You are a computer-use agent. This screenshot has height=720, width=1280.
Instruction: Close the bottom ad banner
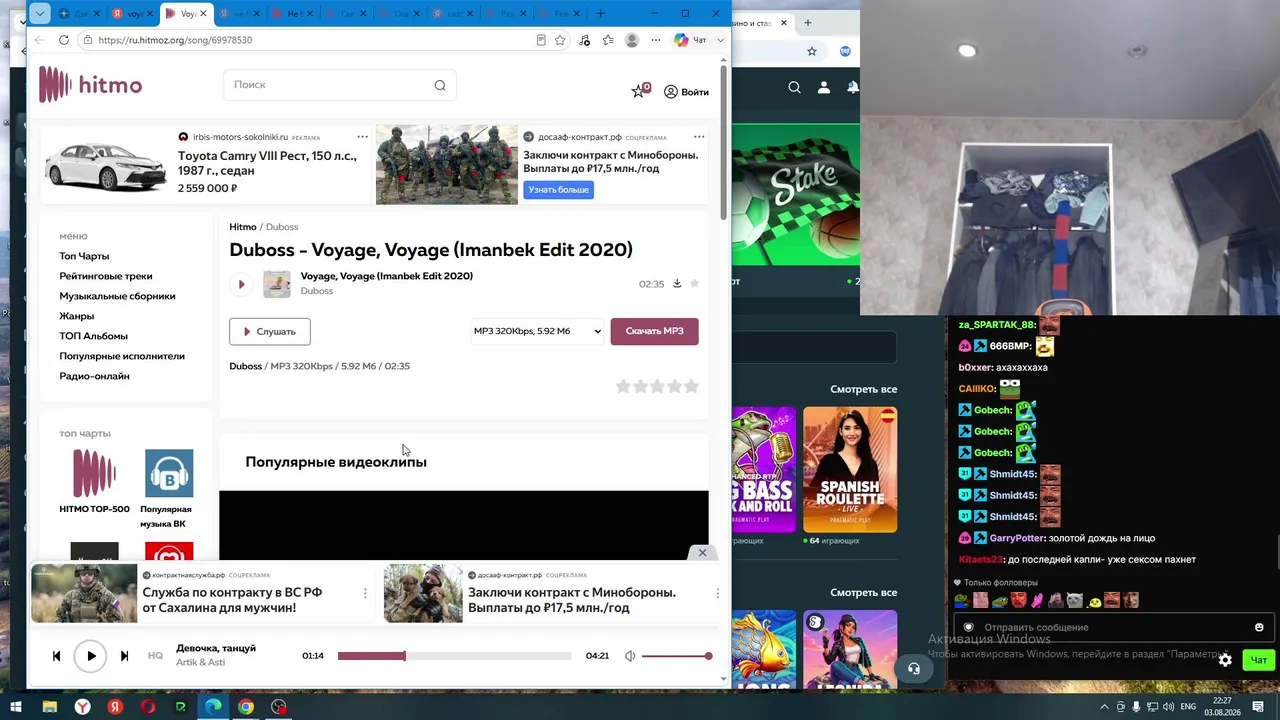pos(702,552)
